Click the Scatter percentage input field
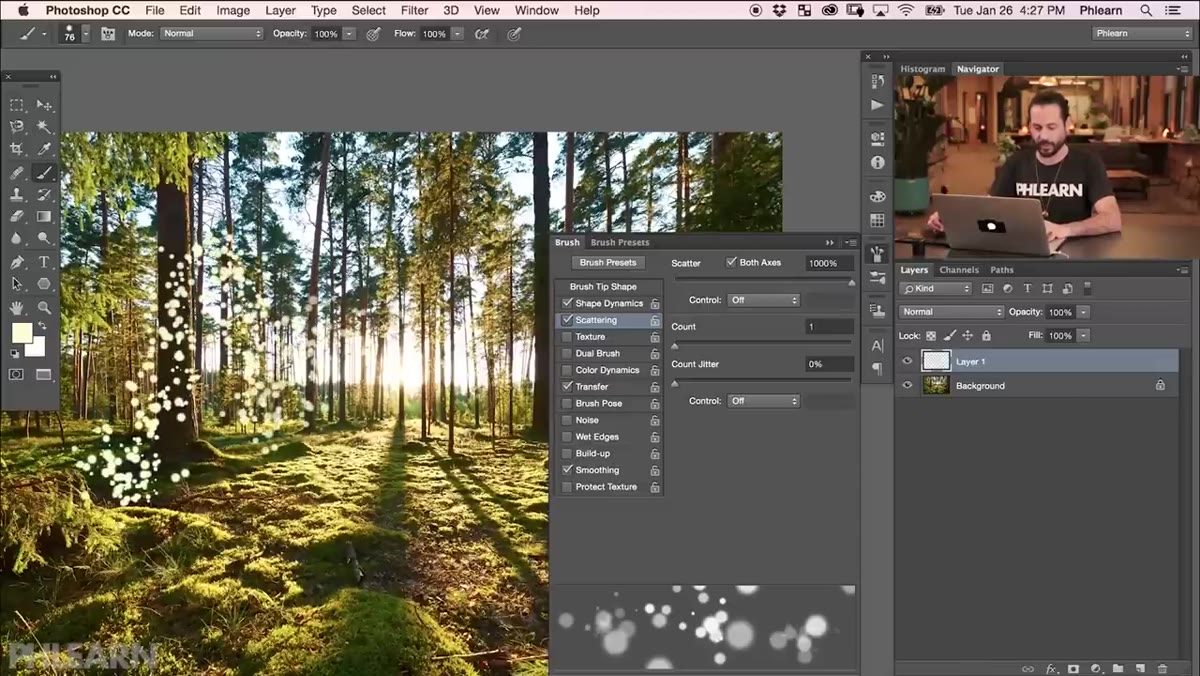Viewport: 1200px width, 676px height. (x=830, y=263)
